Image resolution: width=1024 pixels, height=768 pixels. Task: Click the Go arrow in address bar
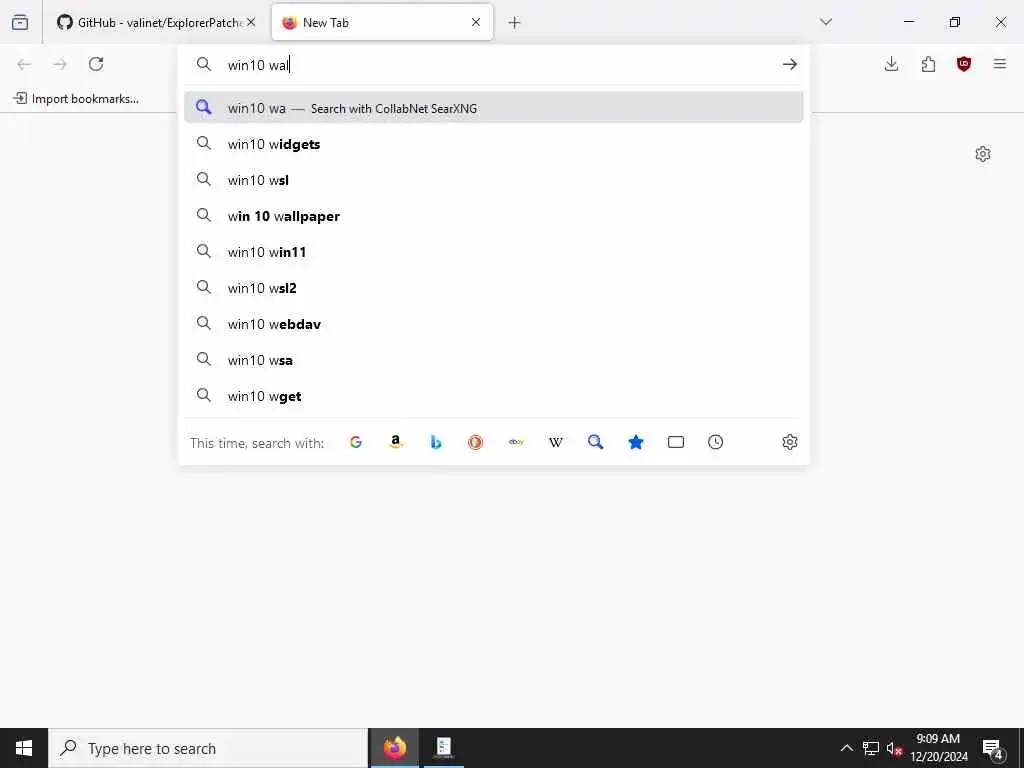(790, 64)
